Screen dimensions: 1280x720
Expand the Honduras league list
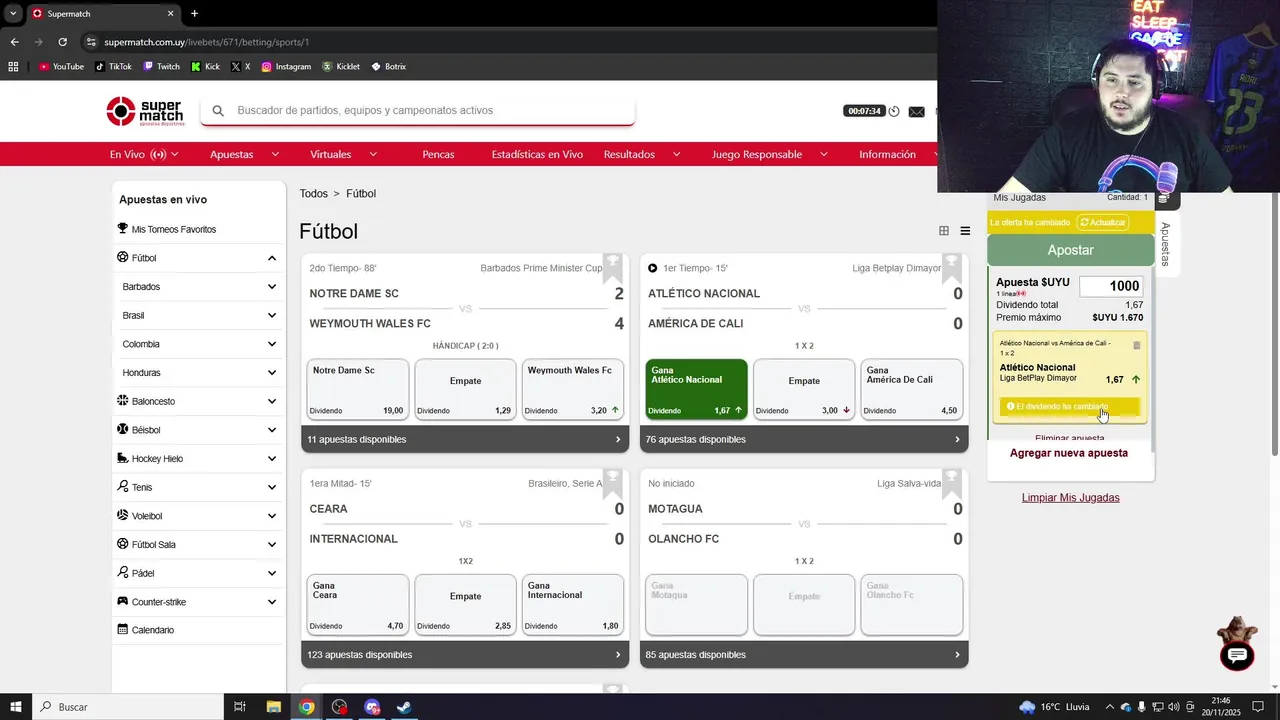(x=272, y=373)
